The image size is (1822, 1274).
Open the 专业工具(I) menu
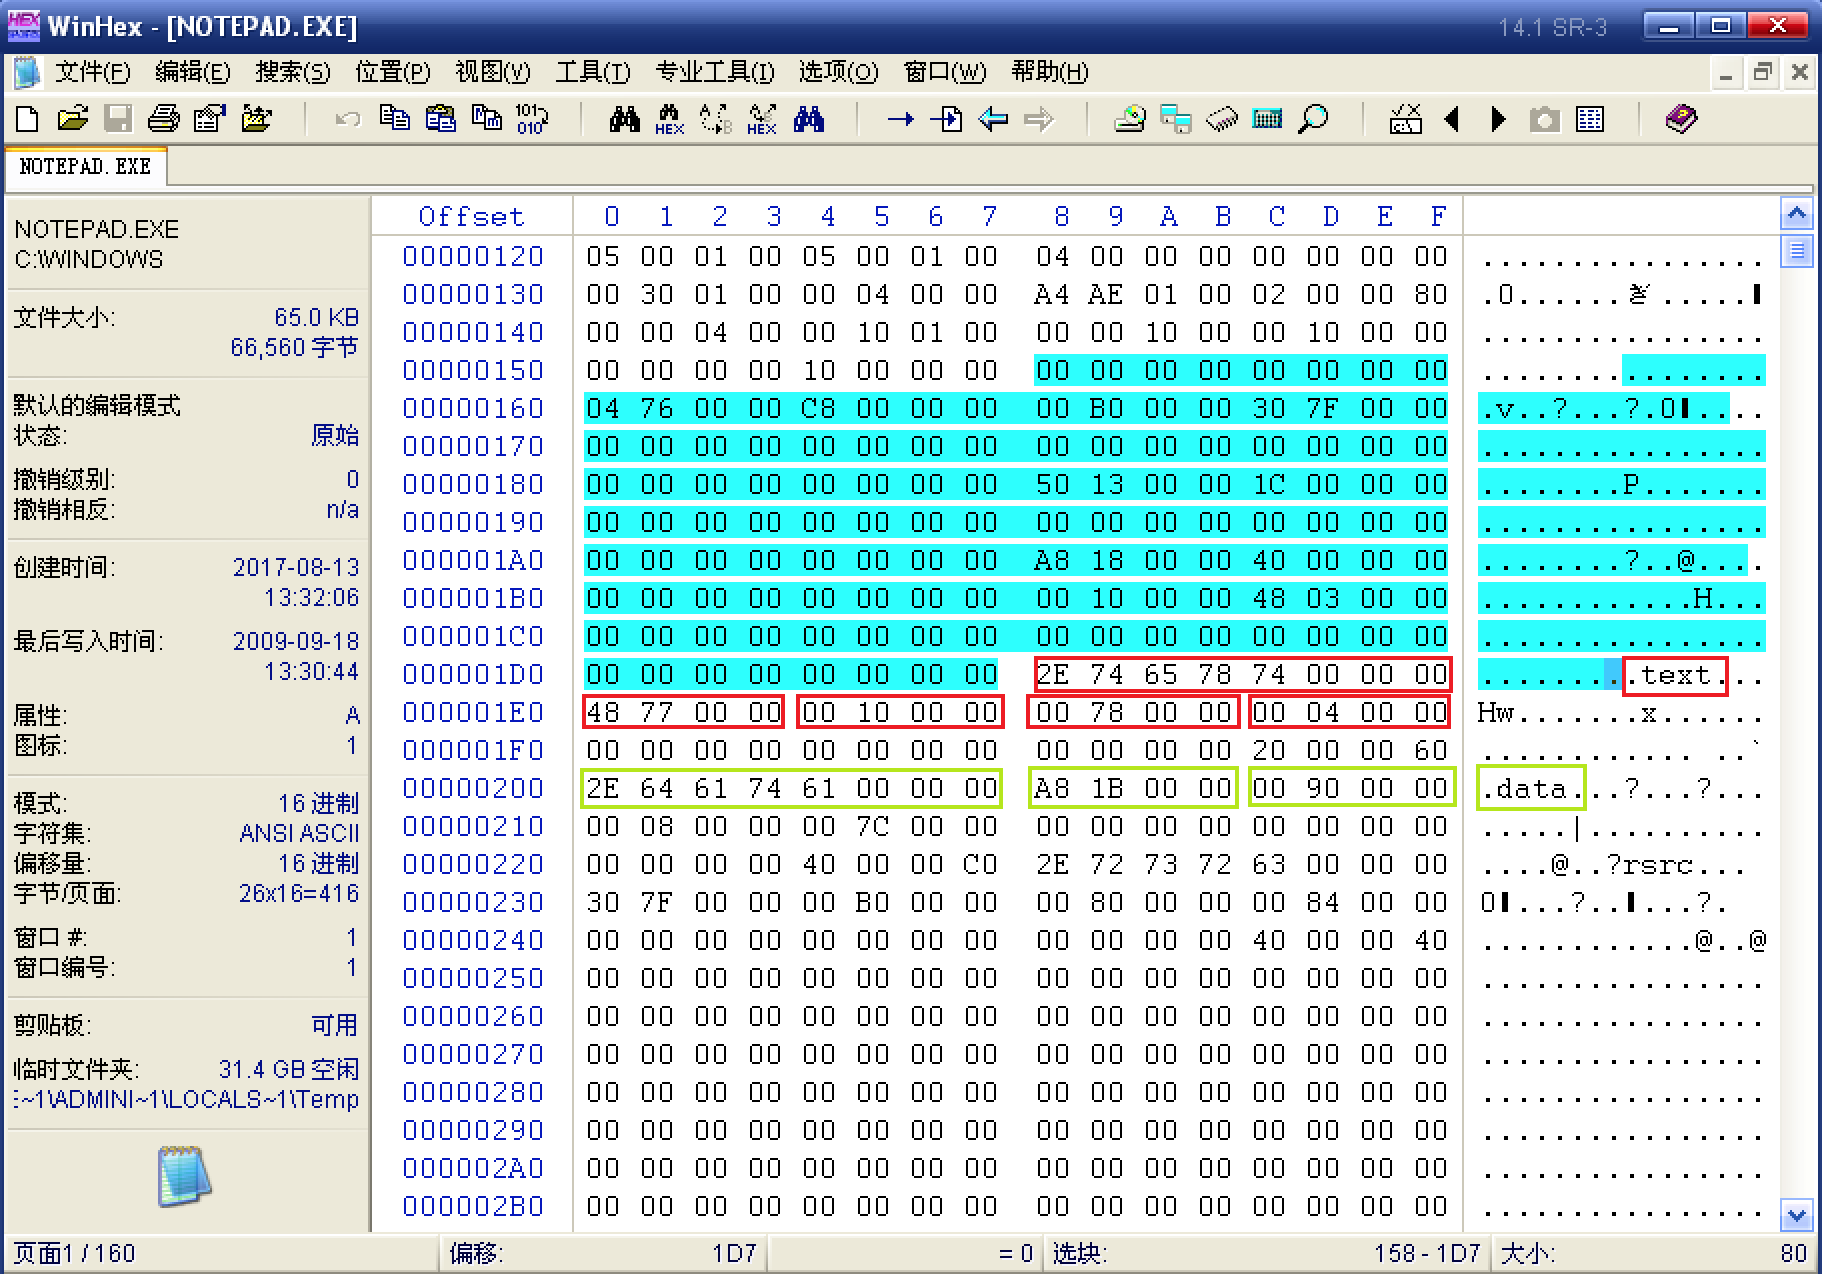714,72
